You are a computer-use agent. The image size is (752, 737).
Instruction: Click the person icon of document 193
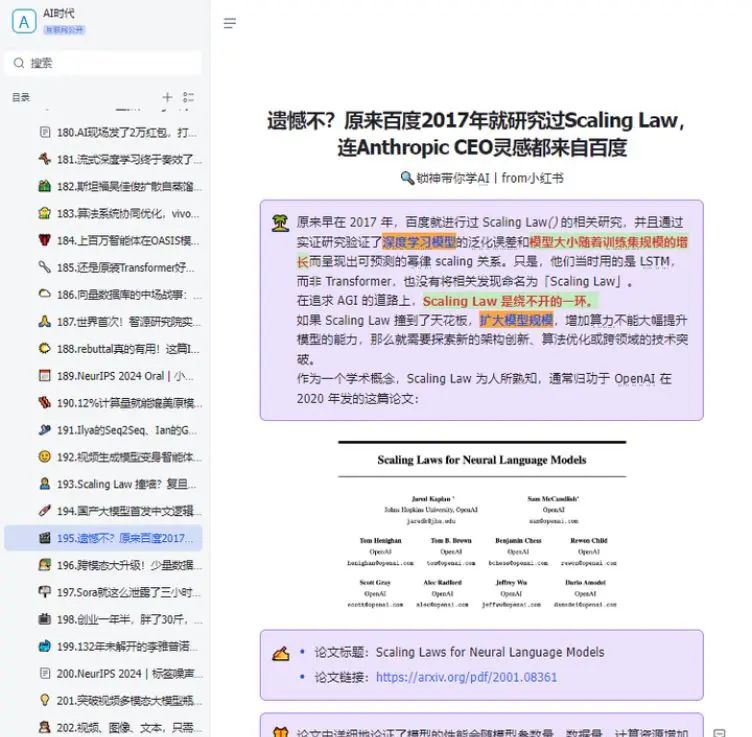(45, 484)
